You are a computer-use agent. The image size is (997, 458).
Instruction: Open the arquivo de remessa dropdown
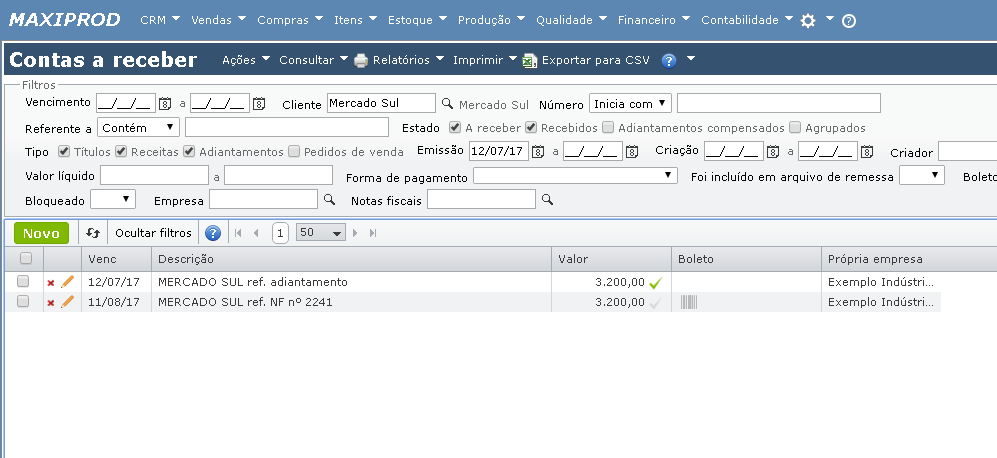pos(921,176)
